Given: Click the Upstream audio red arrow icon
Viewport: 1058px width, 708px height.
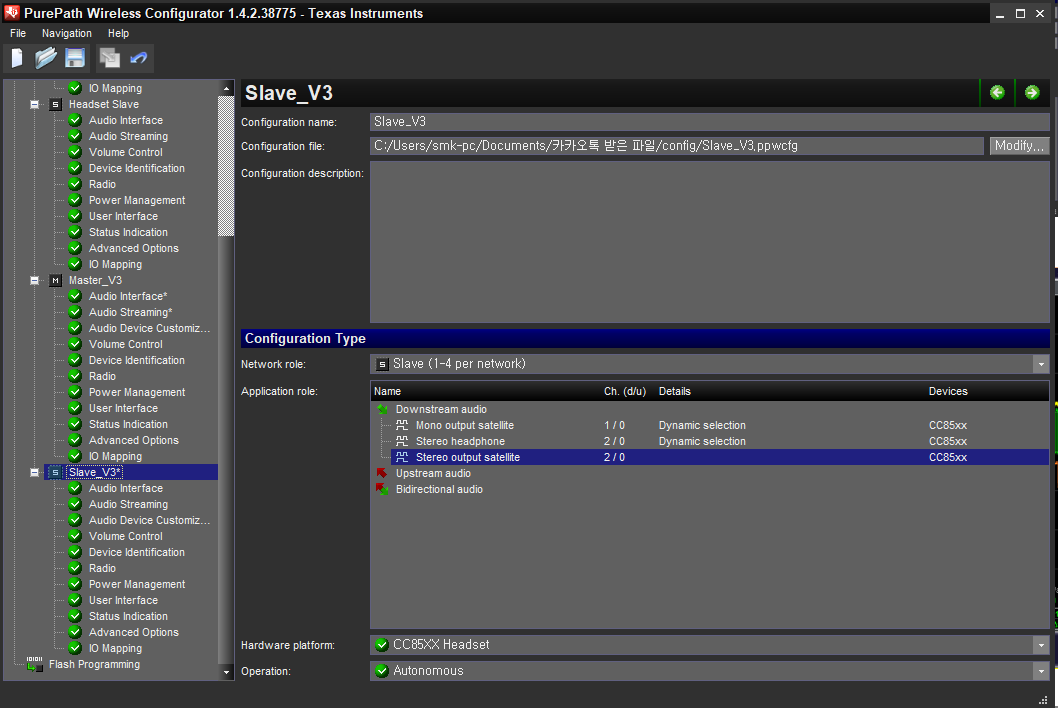Looking at the screenshot, I should tap(383, 473).
